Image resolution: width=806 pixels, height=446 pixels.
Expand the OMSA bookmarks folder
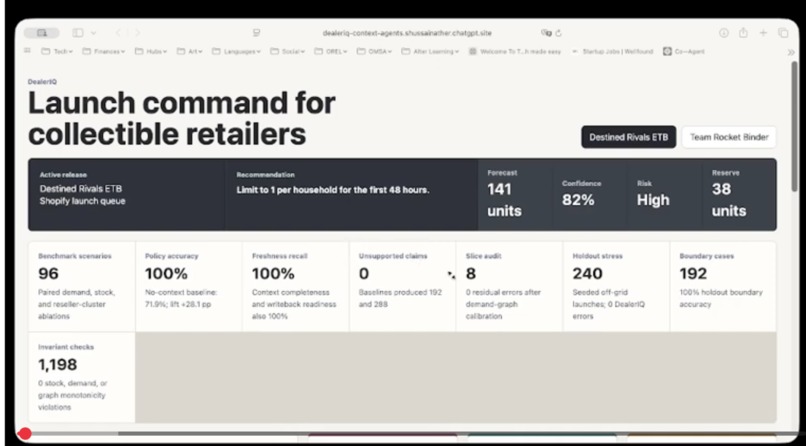[x=375, y=51]
